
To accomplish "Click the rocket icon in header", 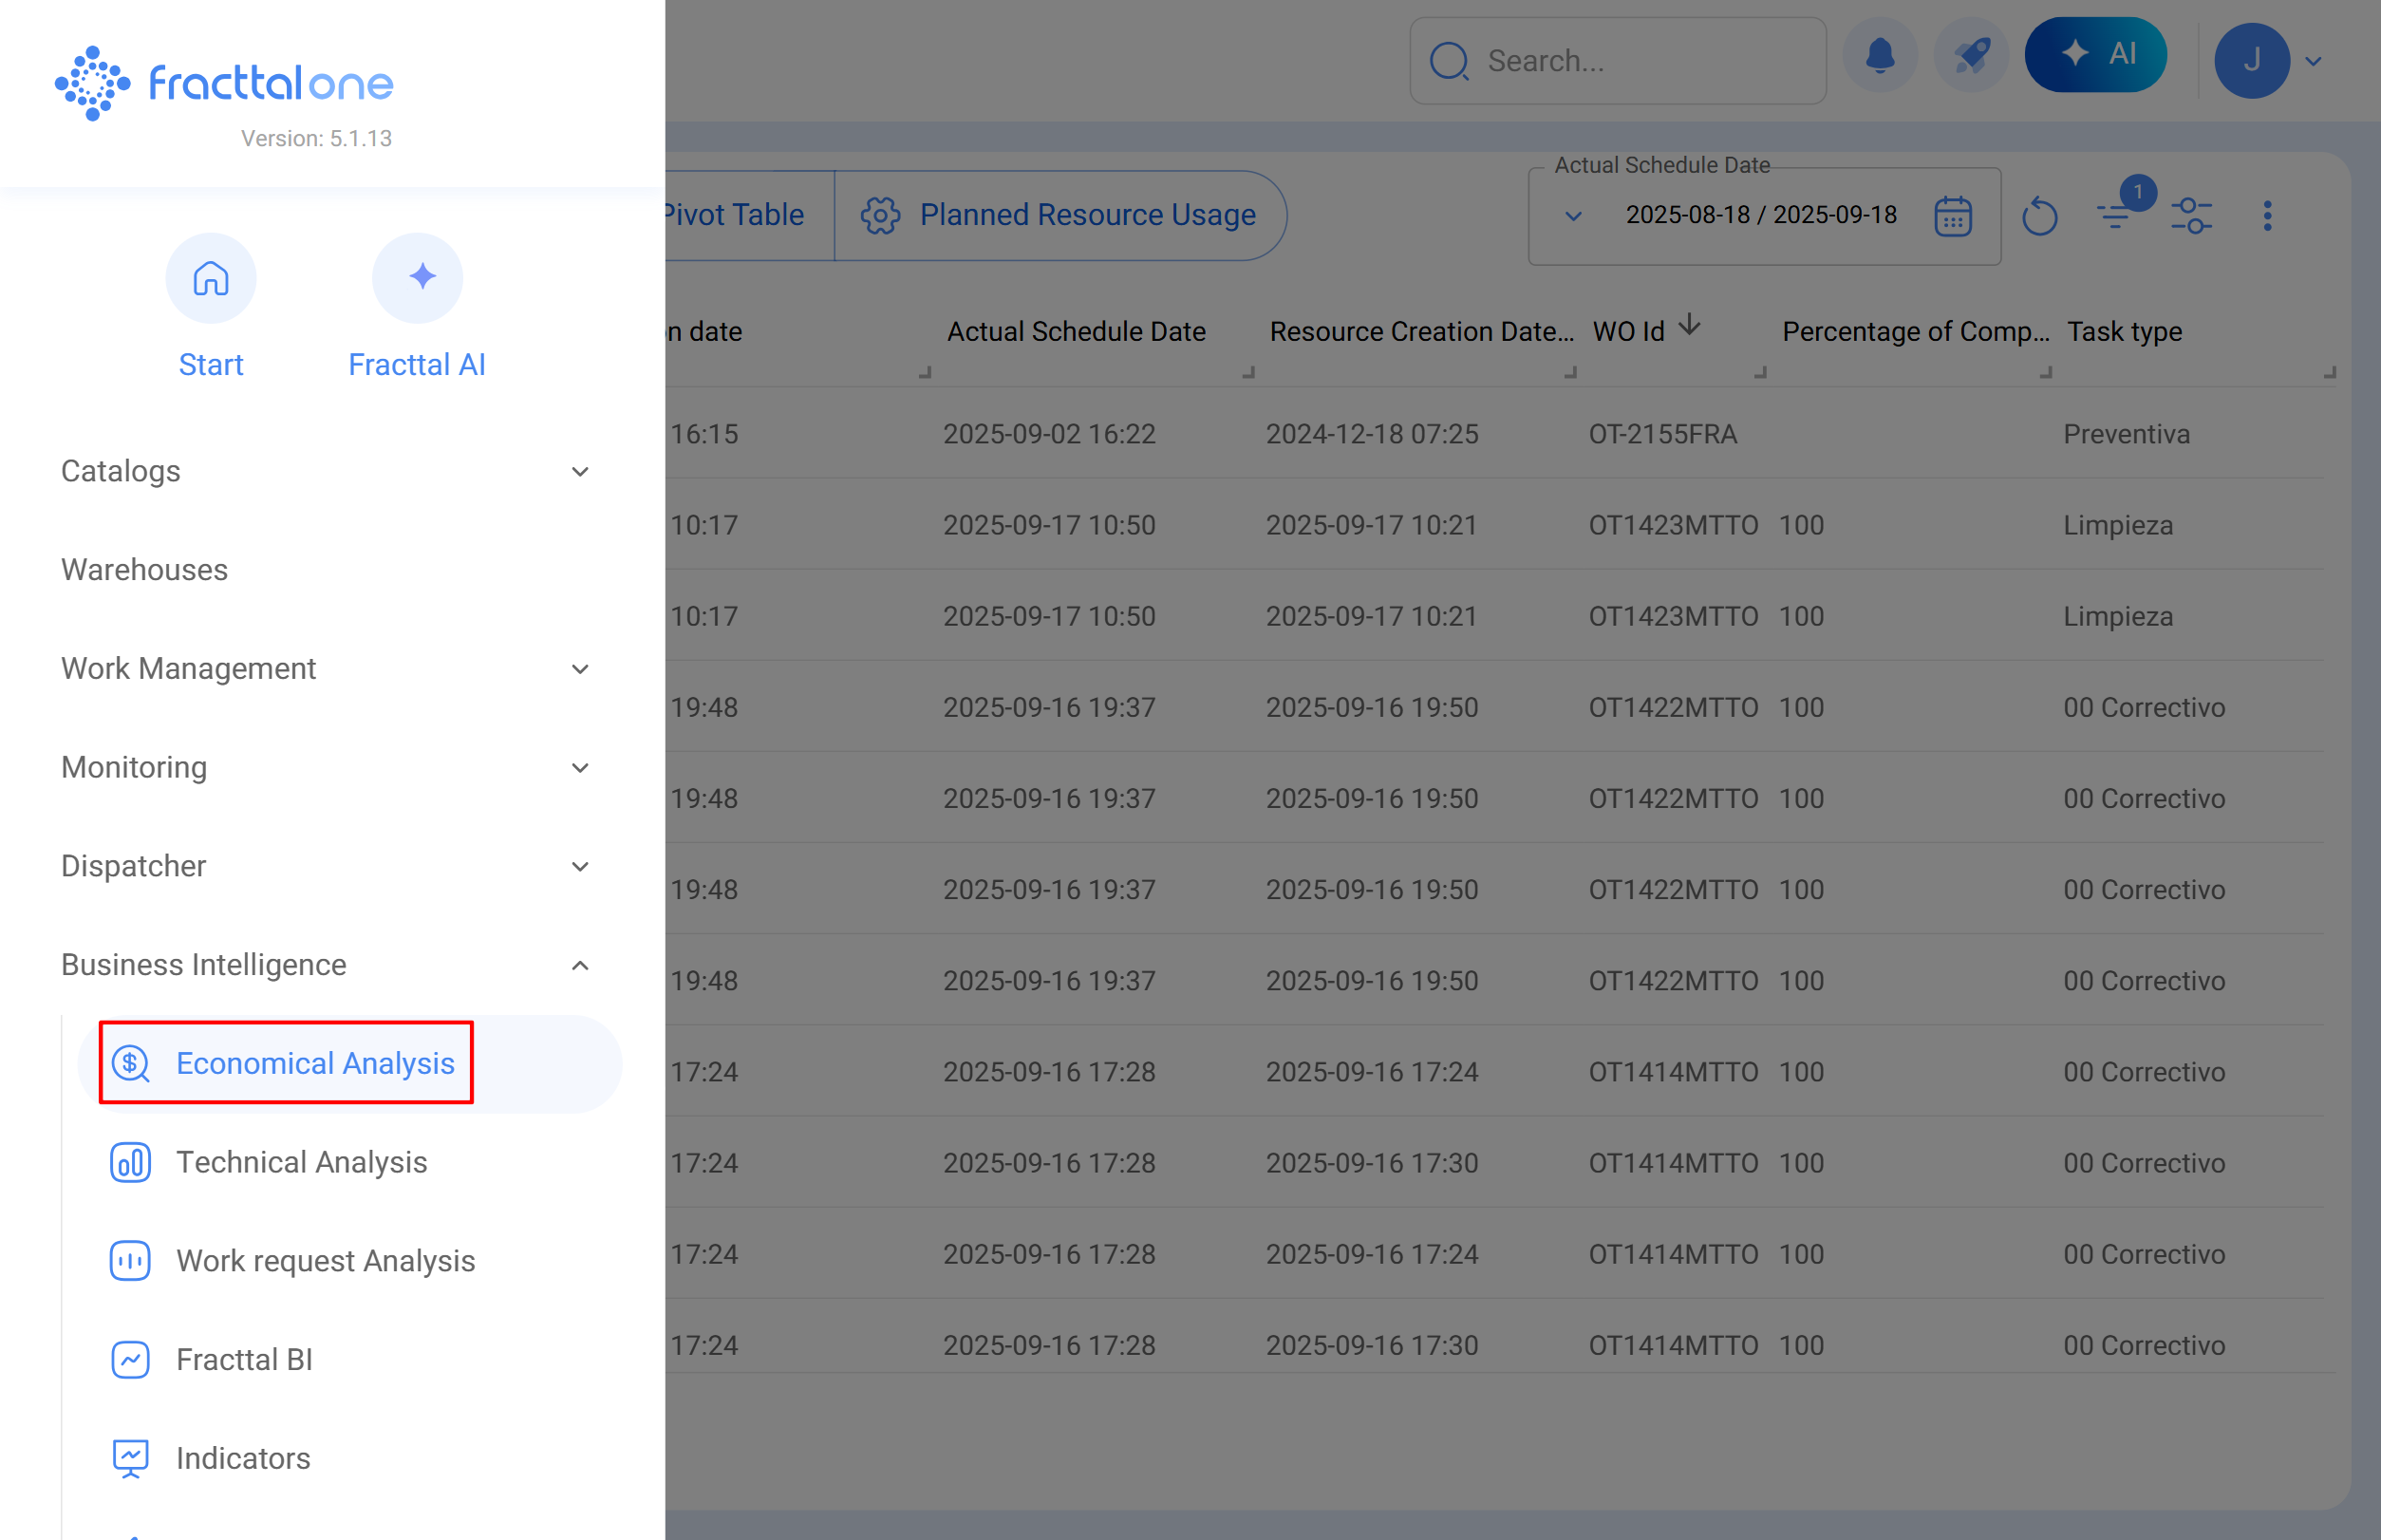I will (1971, 56).
